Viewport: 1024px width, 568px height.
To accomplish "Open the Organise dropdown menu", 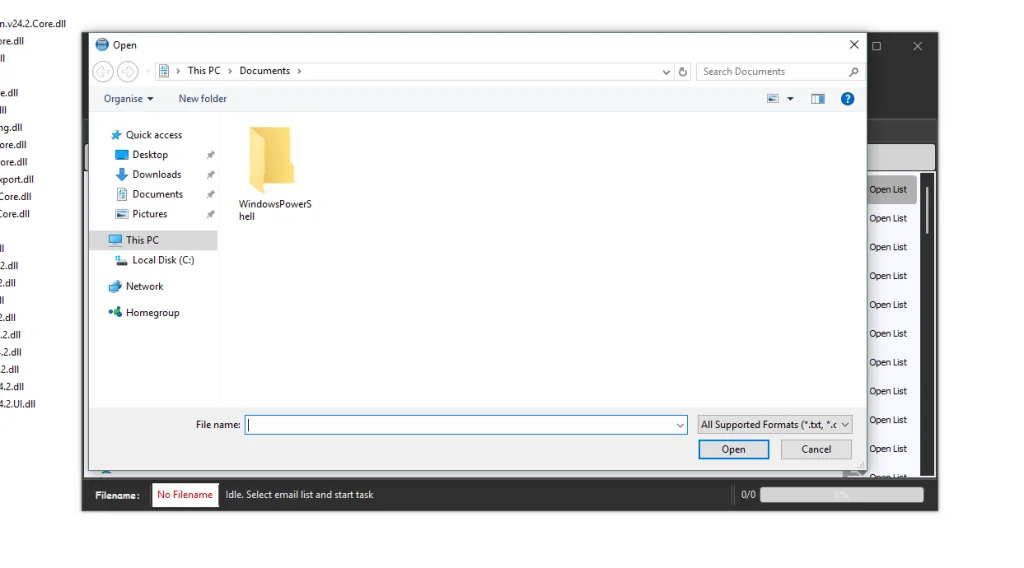I will click(129, 99).
